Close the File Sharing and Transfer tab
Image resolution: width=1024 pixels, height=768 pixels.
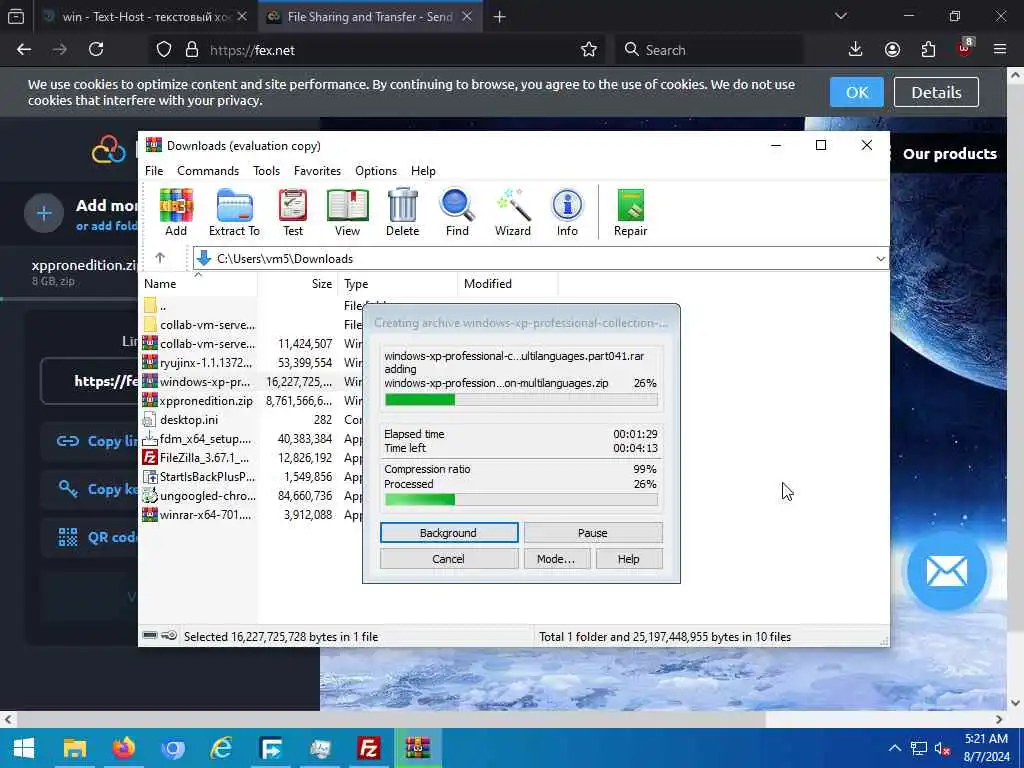tap(467, 16)
